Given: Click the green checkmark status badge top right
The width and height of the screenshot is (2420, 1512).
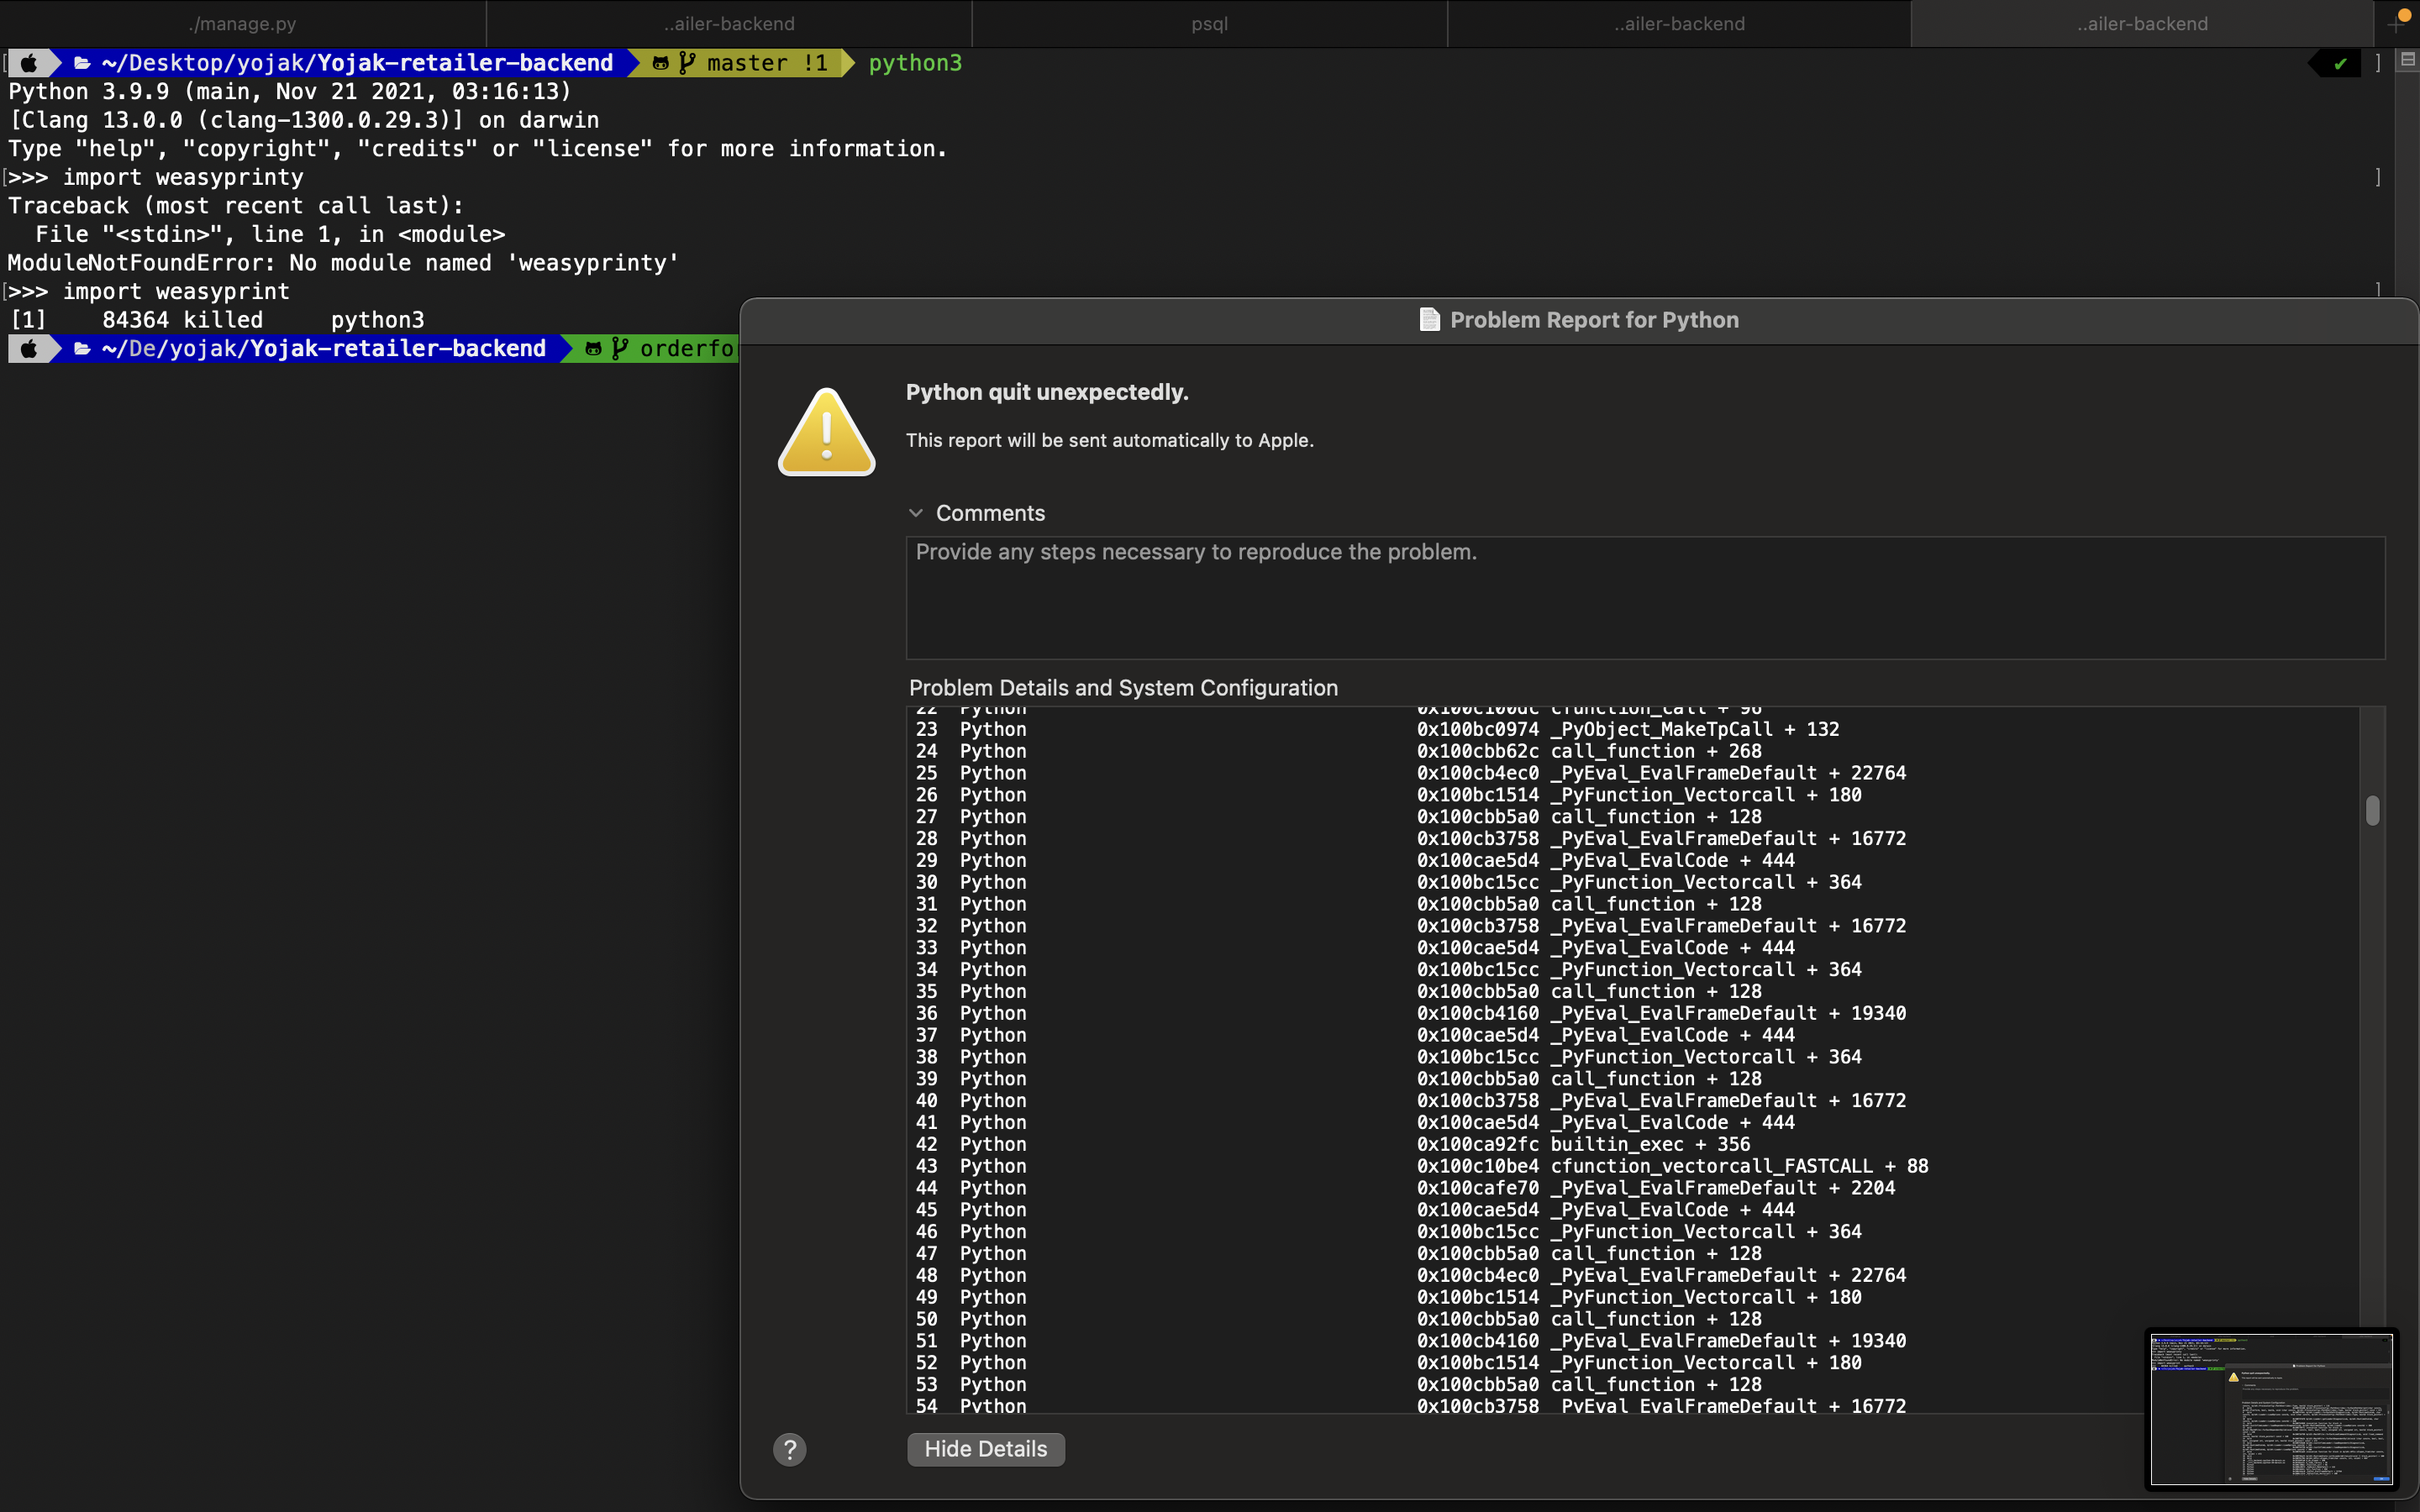Looking at the screenshot, I should click(x=2338, y=62).
